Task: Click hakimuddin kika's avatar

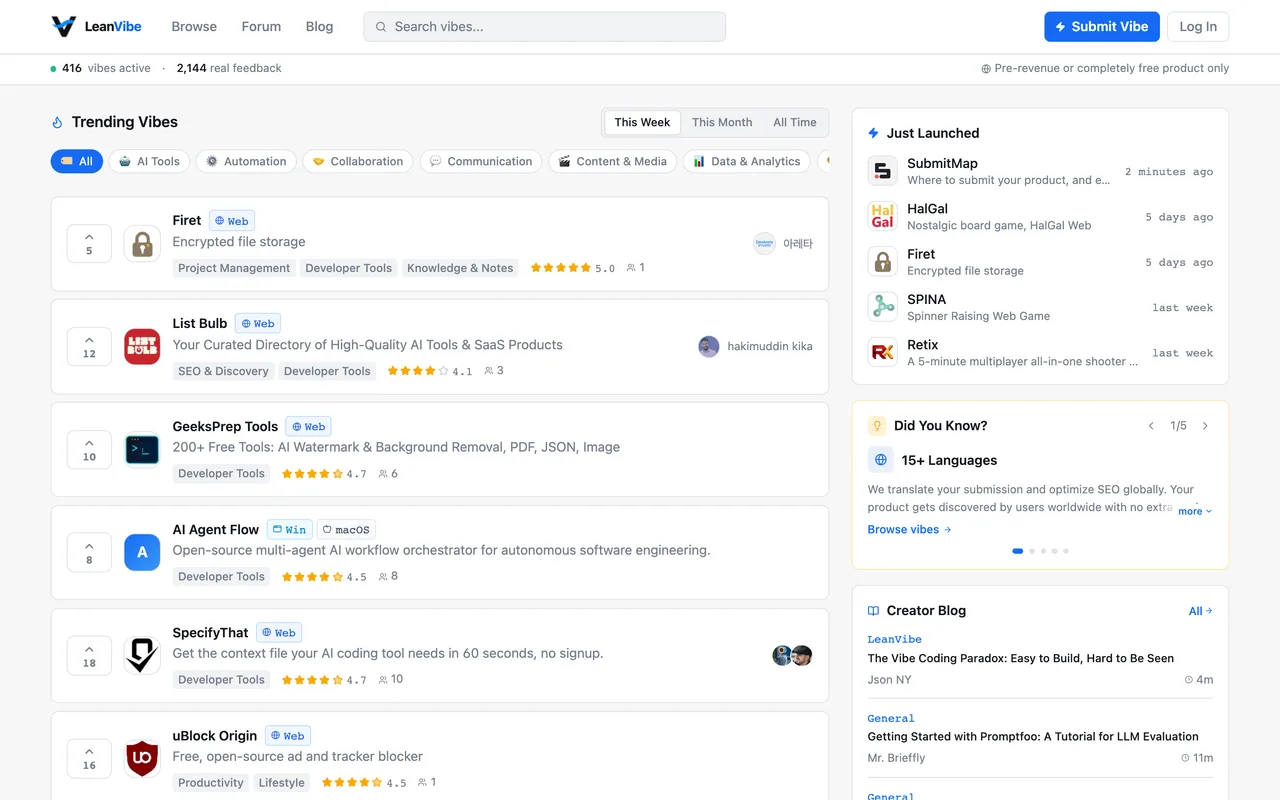Action: 709,347
